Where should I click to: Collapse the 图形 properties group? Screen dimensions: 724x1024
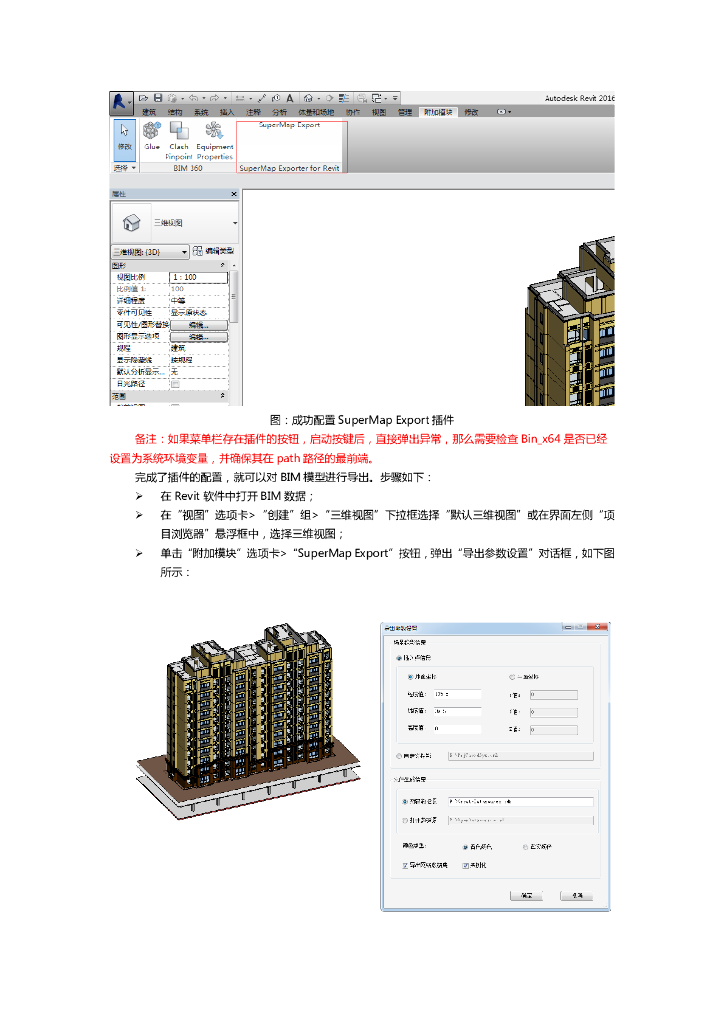[x=223, y=265]
